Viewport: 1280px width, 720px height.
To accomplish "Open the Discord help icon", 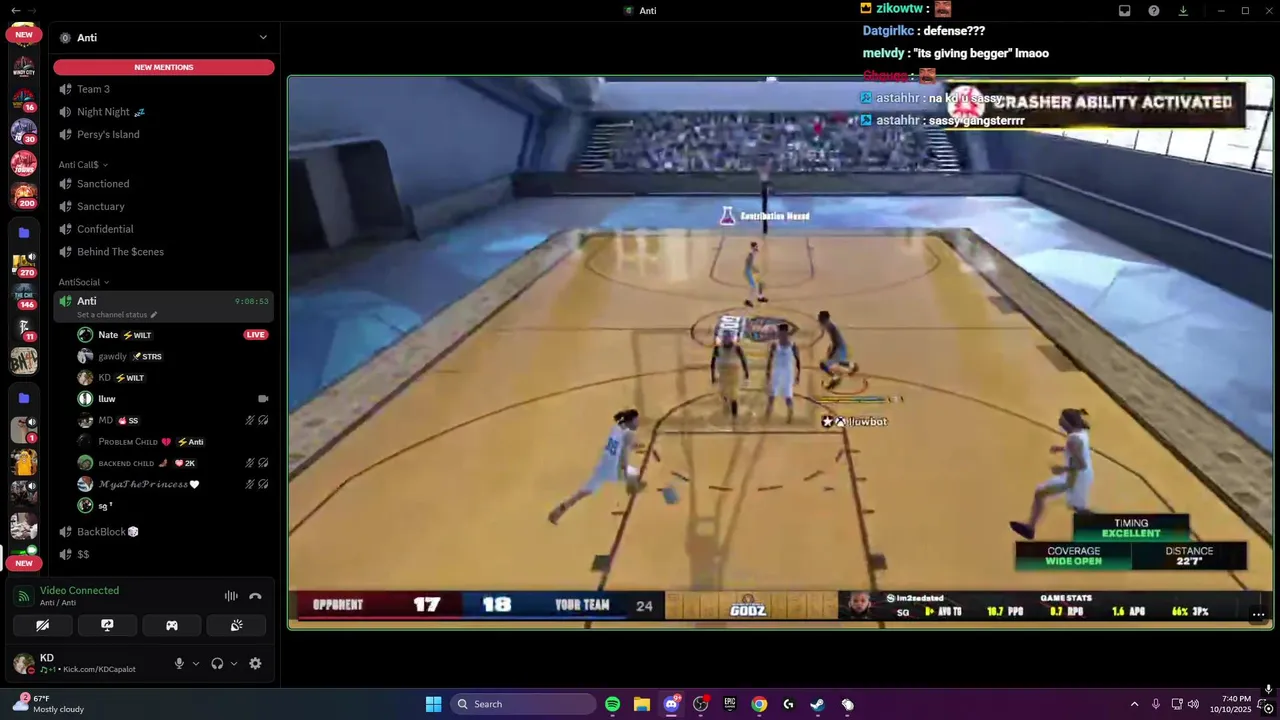I will click(1154, 10).
